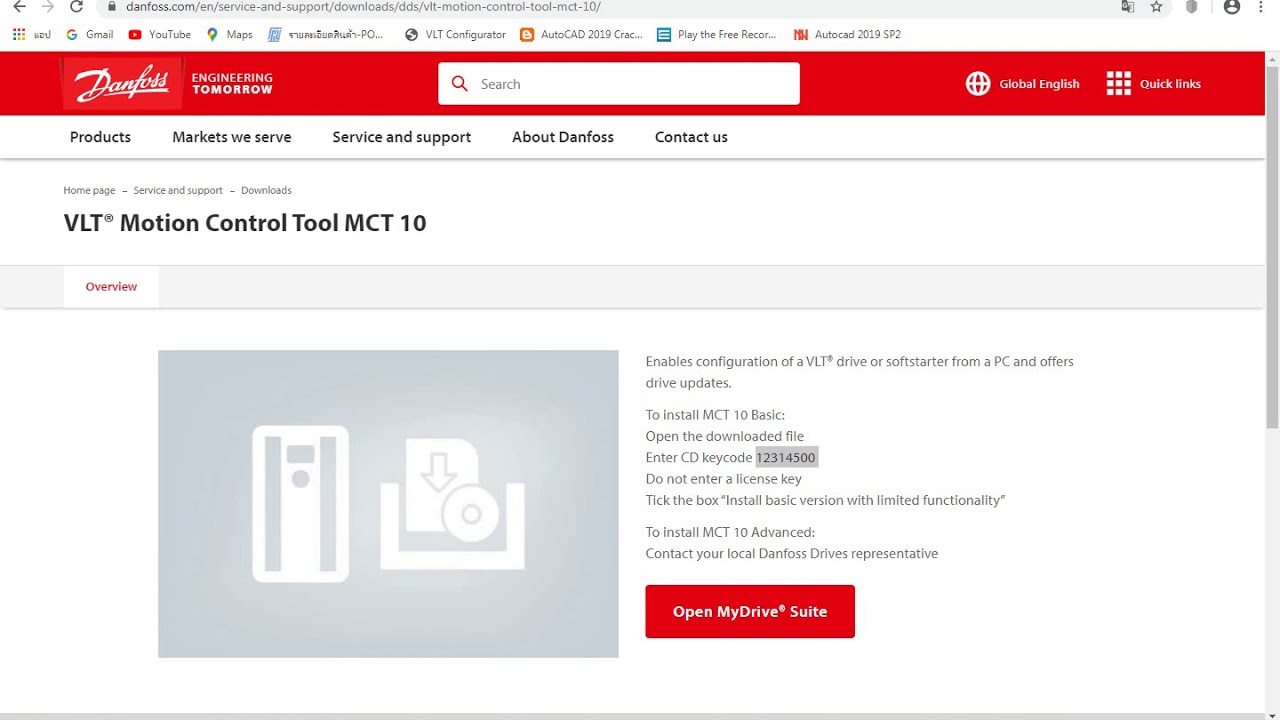Open the Autocad 2019 SP2 bookmark
This screenshot has height=720, width=1280.
847,34
